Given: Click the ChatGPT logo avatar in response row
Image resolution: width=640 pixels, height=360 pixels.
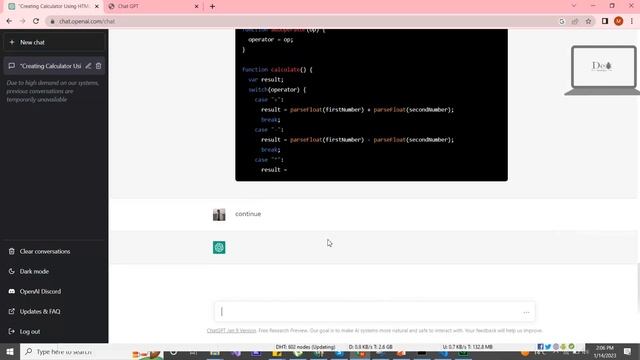Looking at the screenshot, I should click(219, 247).
